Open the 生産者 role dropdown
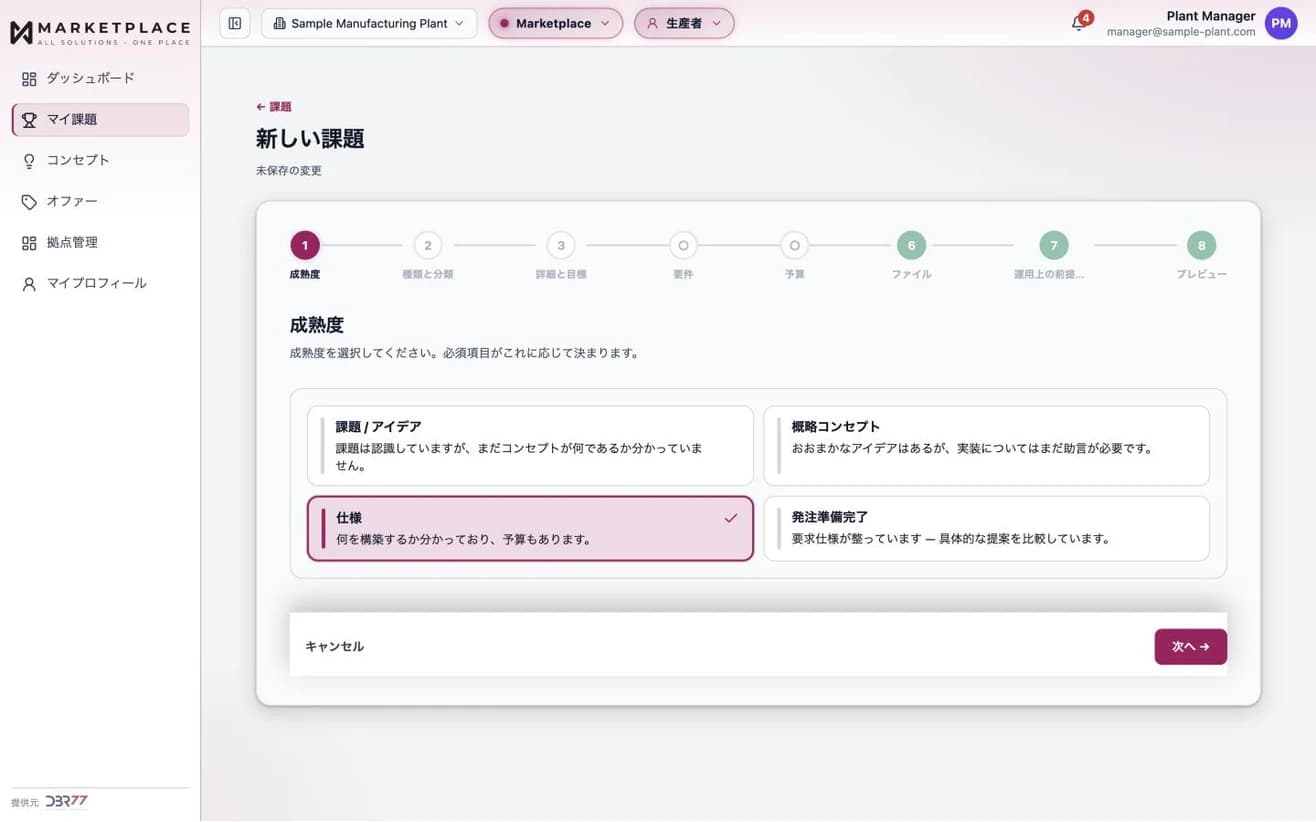The image size is (1316, 822). click(684, 23)
